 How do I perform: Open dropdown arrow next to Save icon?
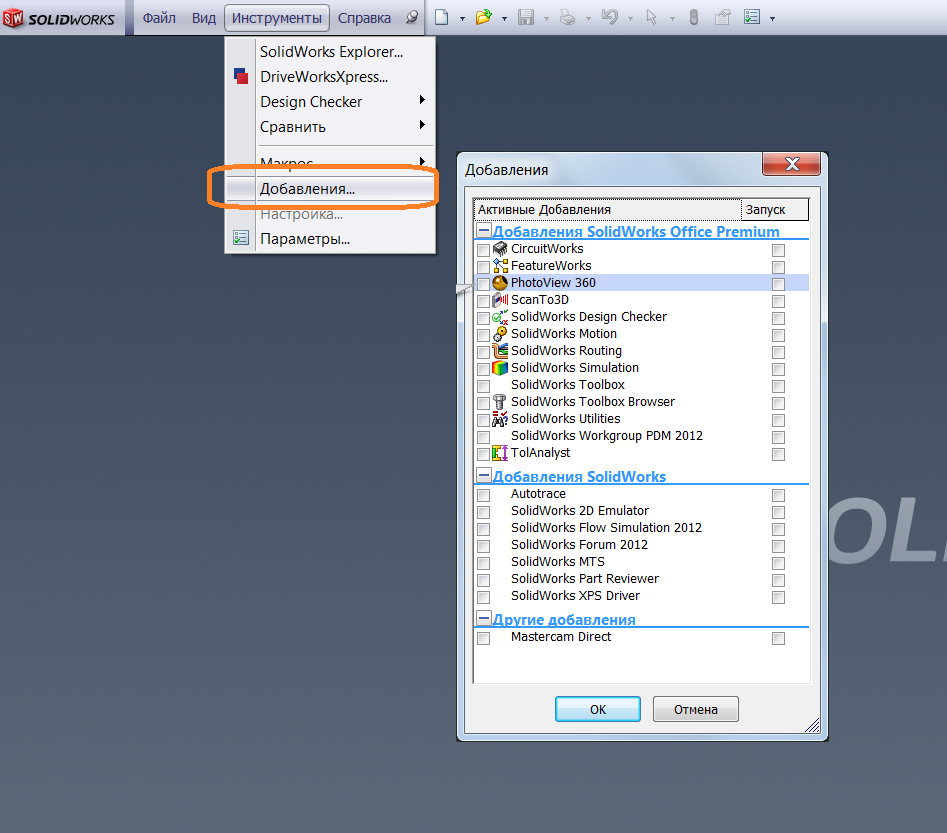point(546,19)
